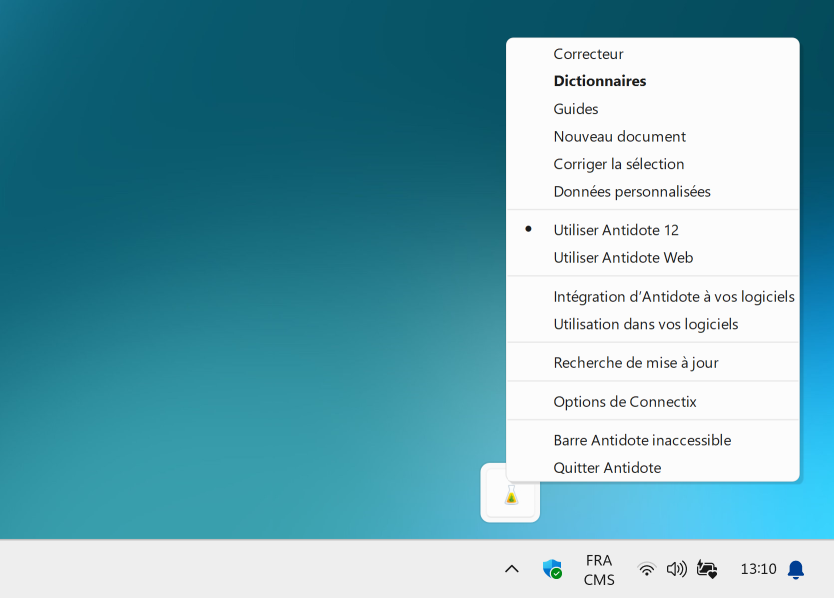Click Corriger la sélection
Image resolution: width=834 pixels, height=598 pixels.
[619, 164]
